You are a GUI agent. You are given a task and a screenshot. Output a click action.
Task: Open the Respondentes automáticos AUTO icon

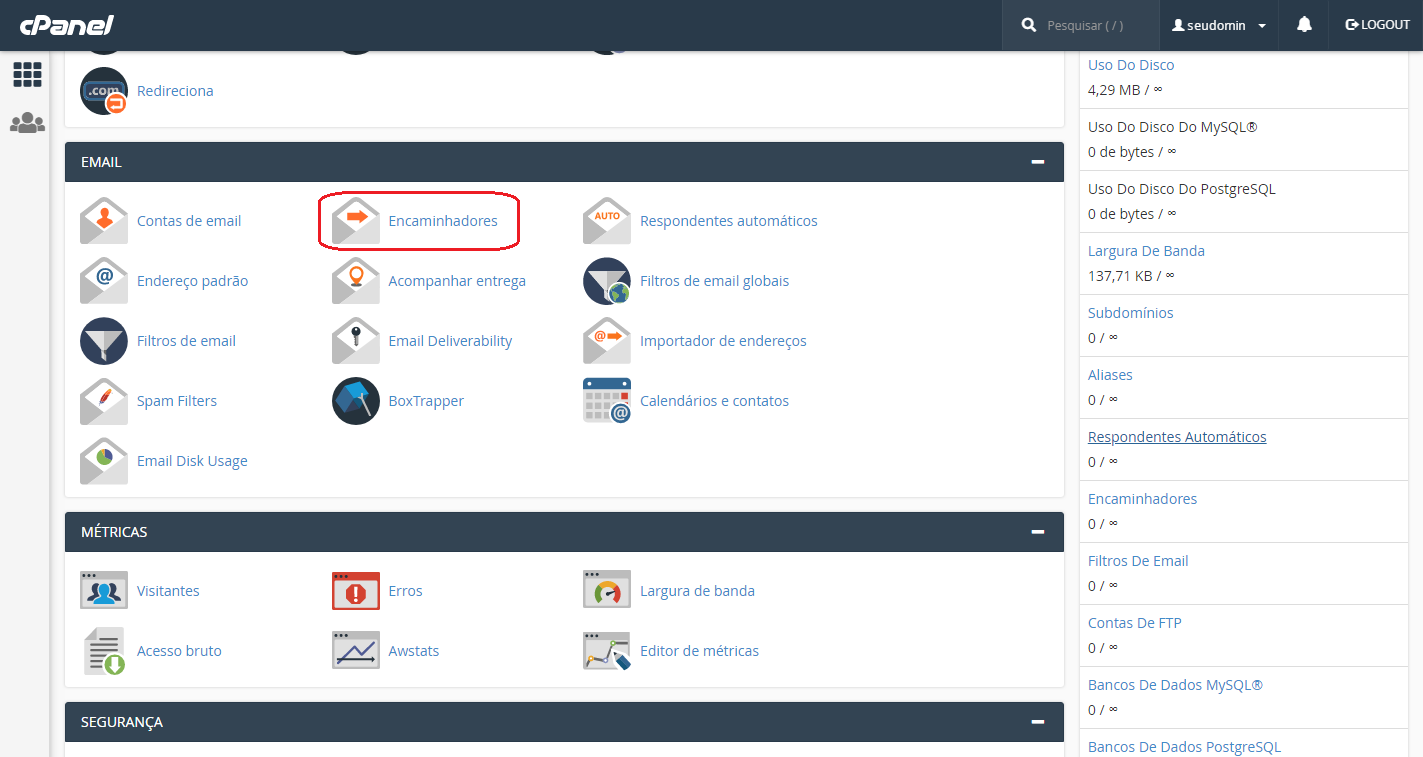coord(607,221)
